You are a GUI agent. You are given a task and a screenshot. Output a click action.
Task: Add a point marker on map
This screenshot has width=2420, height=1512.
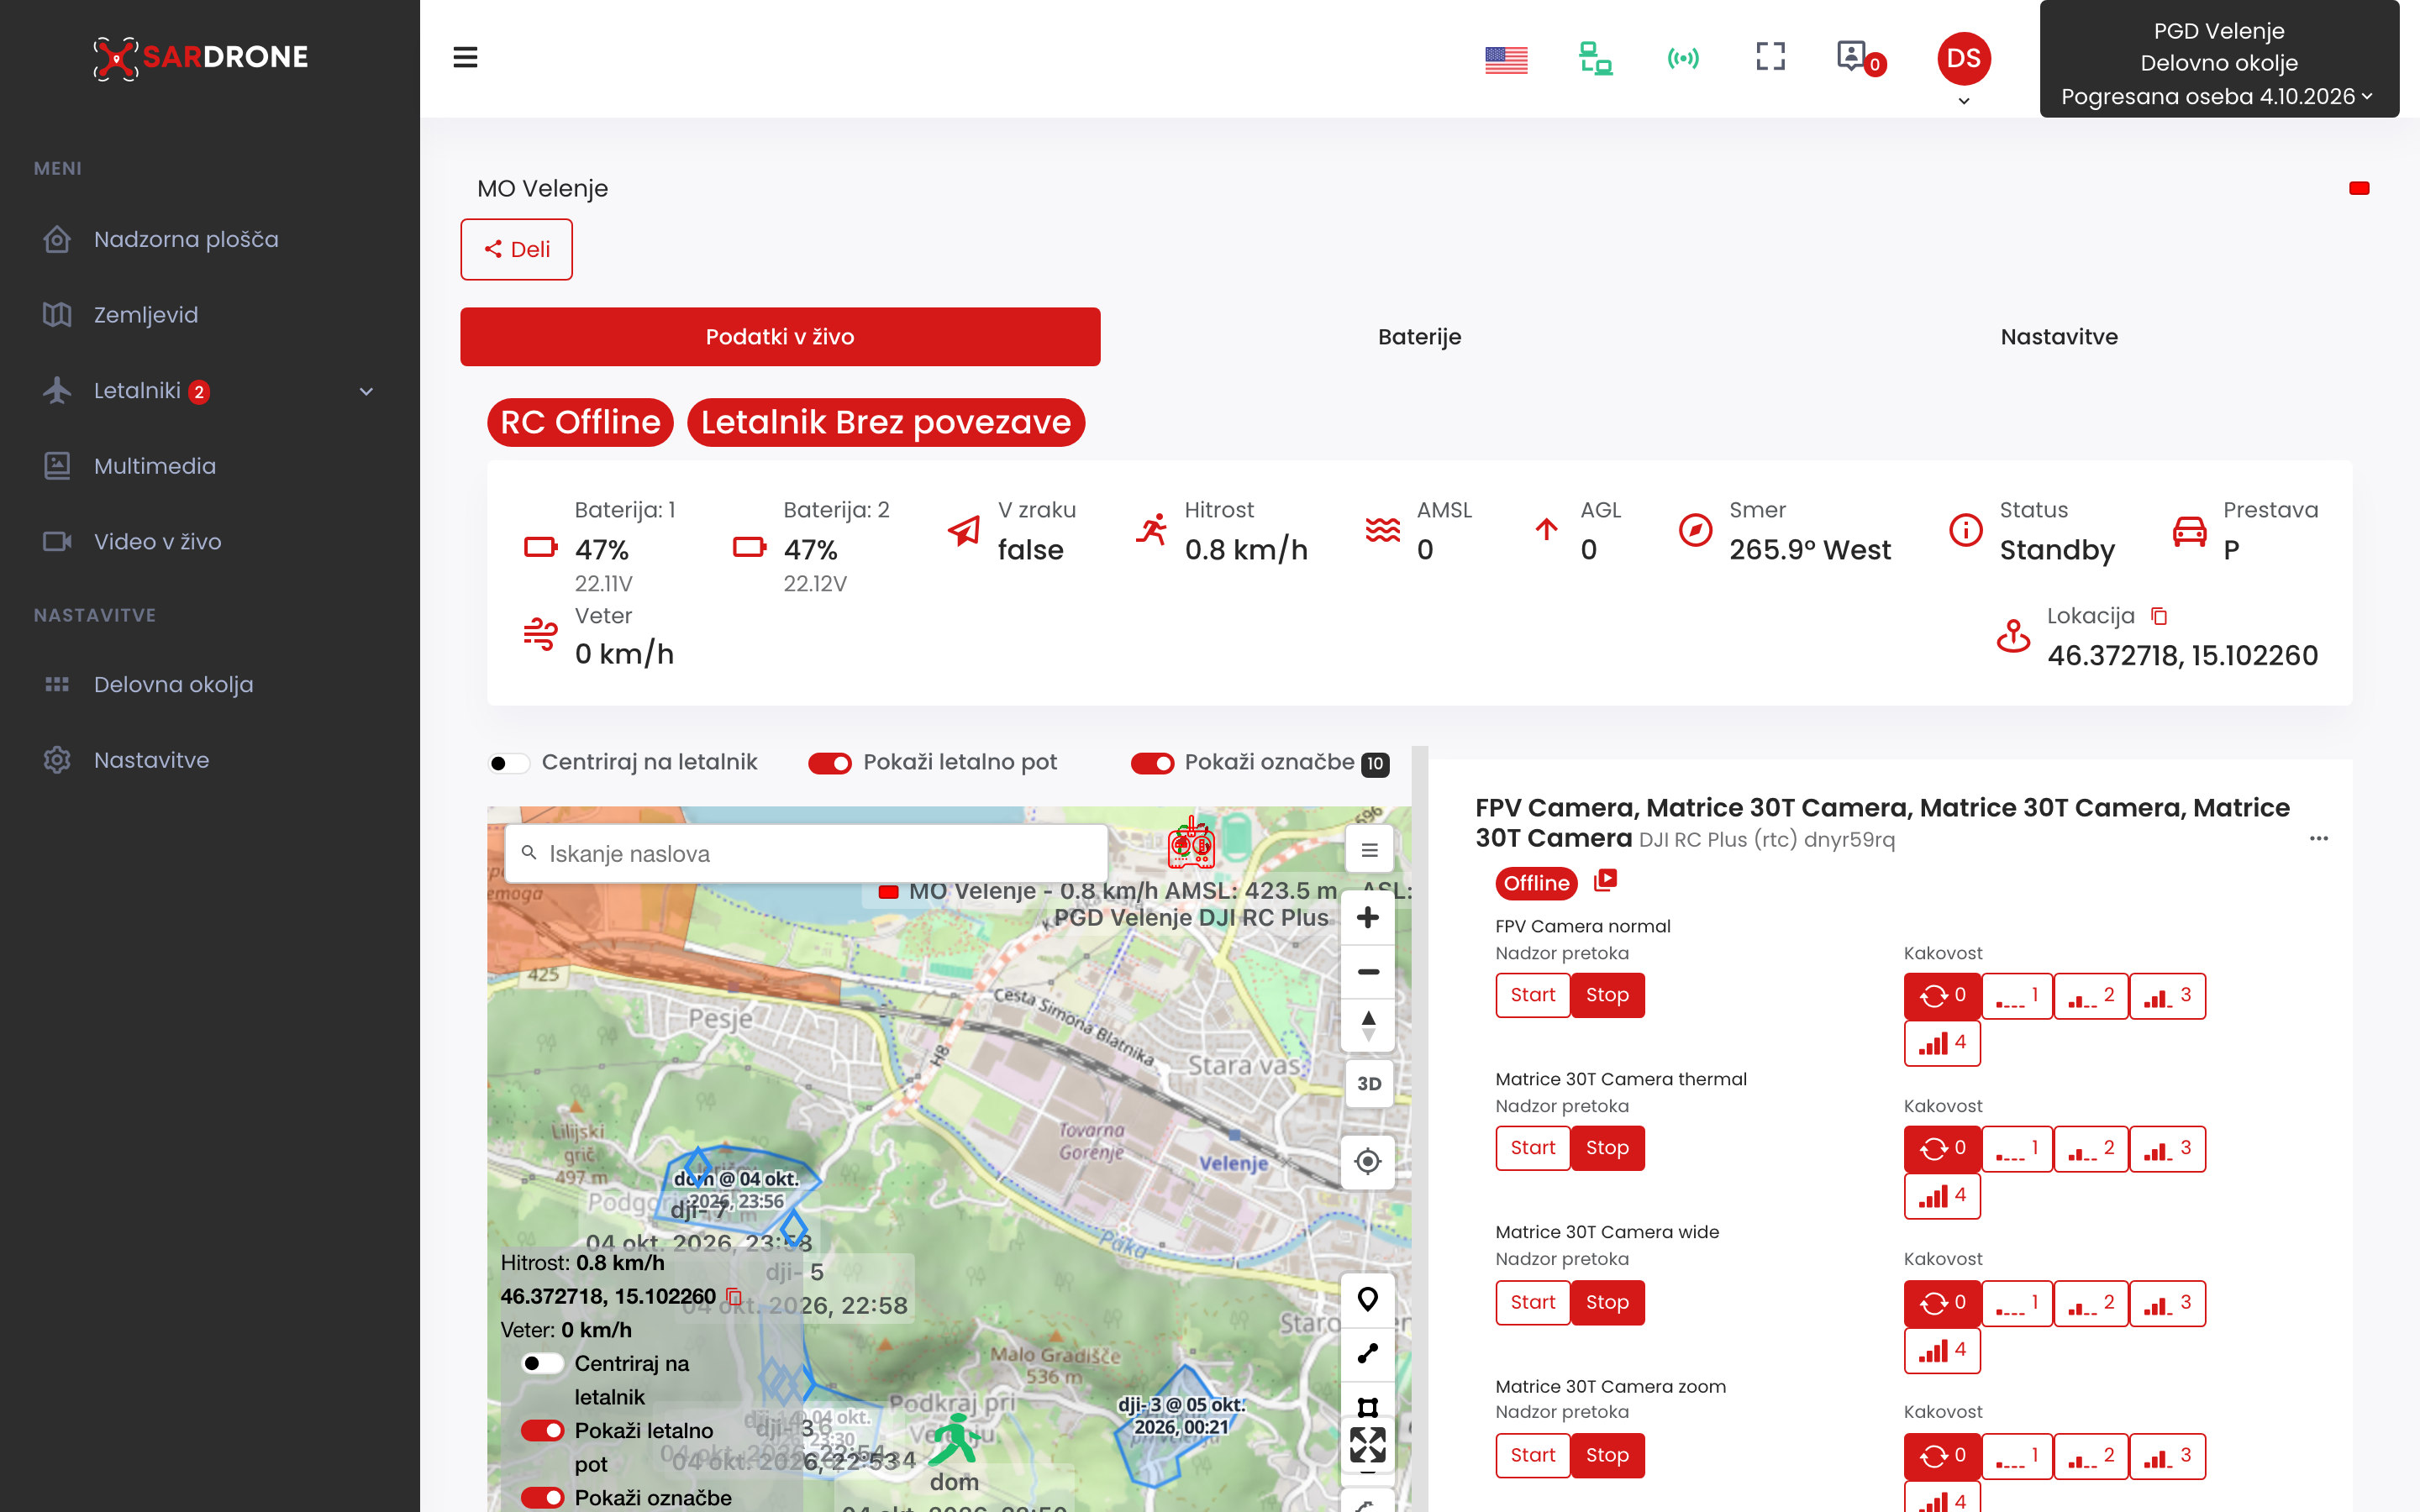click(x=1368, y=1299)
